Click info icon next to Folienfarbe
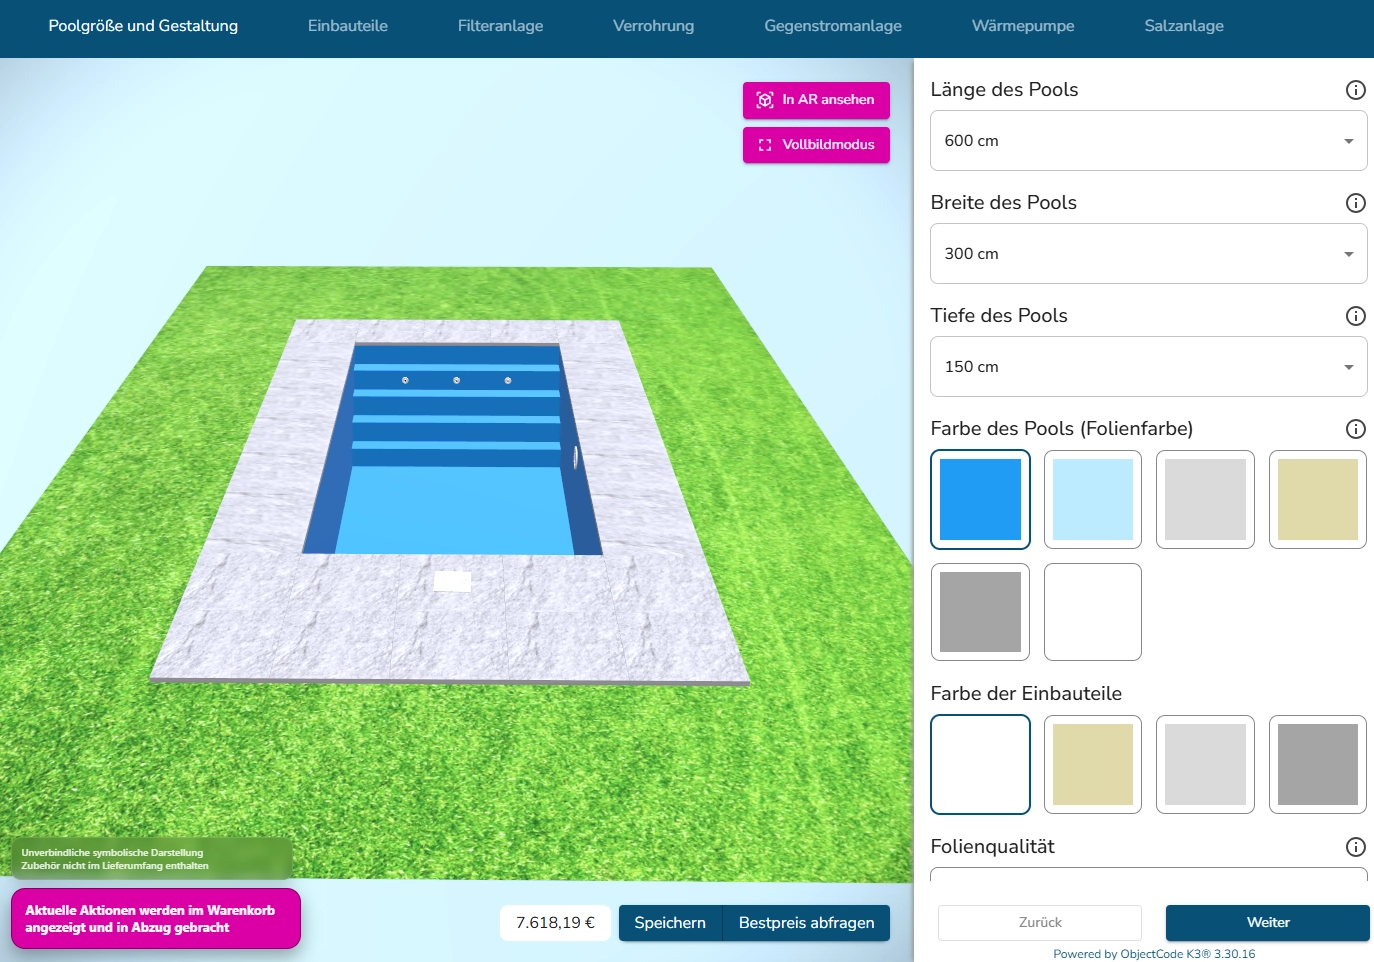1374x962 pixels. tap(1355, 429)
